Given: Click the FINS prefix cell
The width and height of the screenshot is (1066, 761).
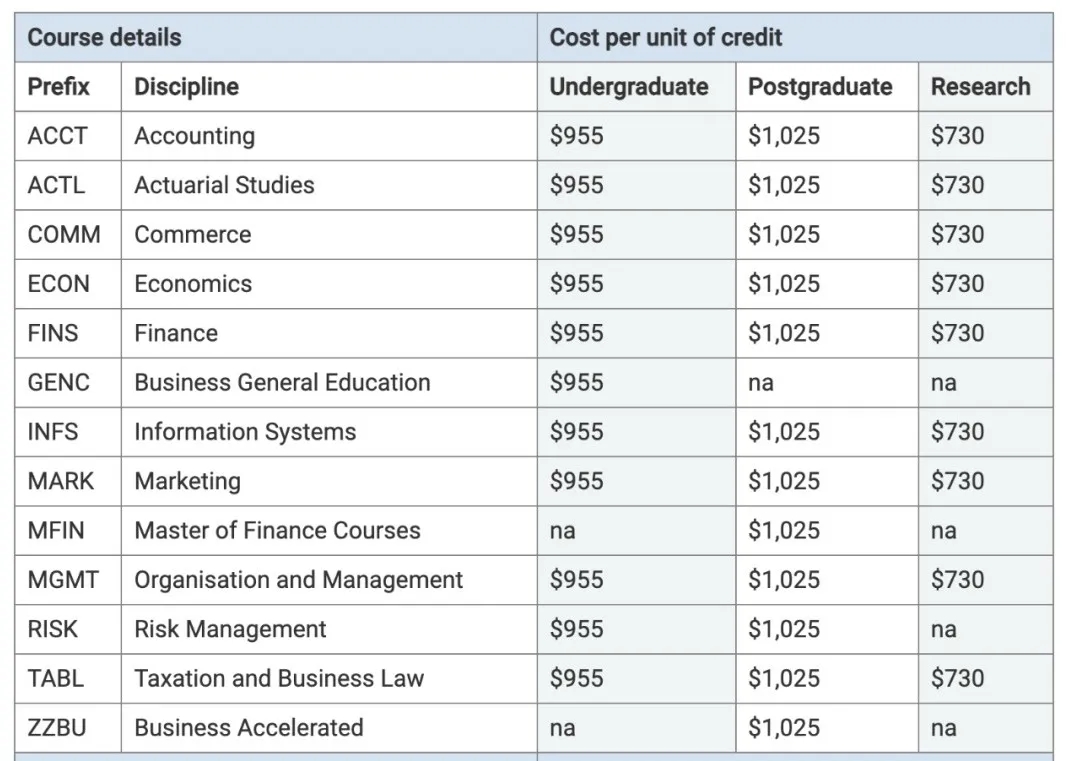Looking at the screenshot, I should (x=68, y=333).
